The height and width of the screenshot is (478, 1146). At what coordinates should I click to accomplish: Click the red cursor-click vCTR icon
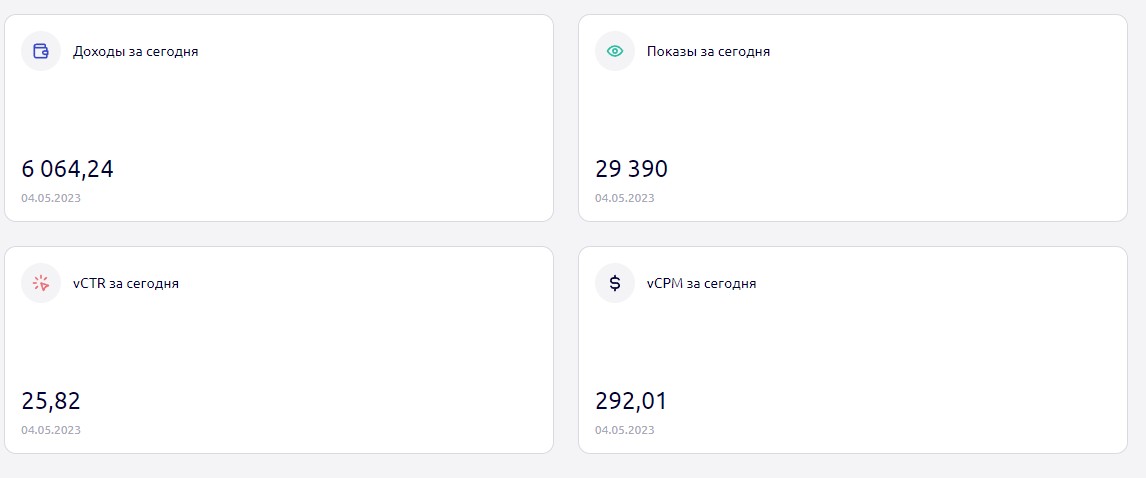(41, 283)
